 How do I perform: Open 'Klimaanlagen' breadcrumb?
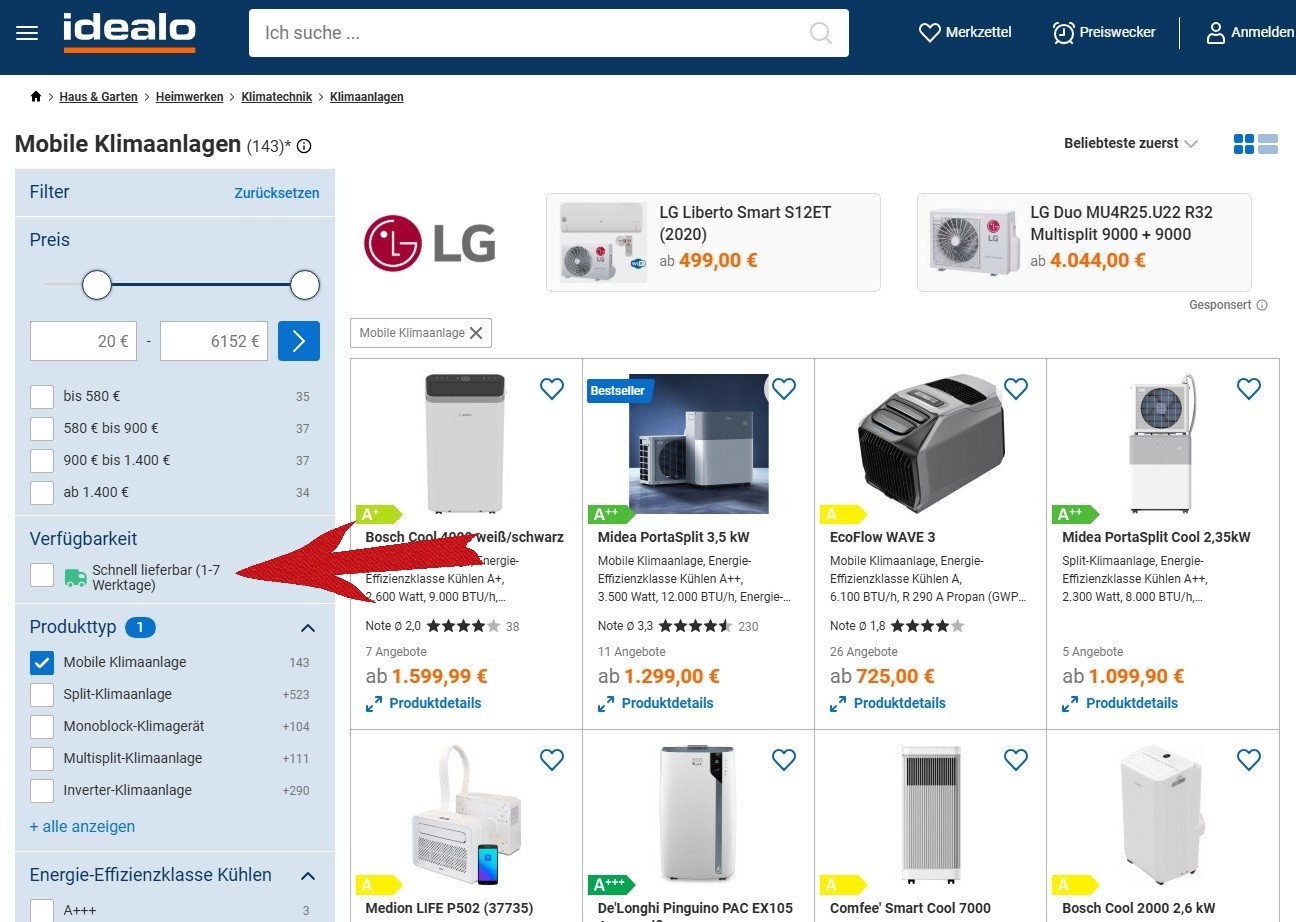tap(367, 97)
